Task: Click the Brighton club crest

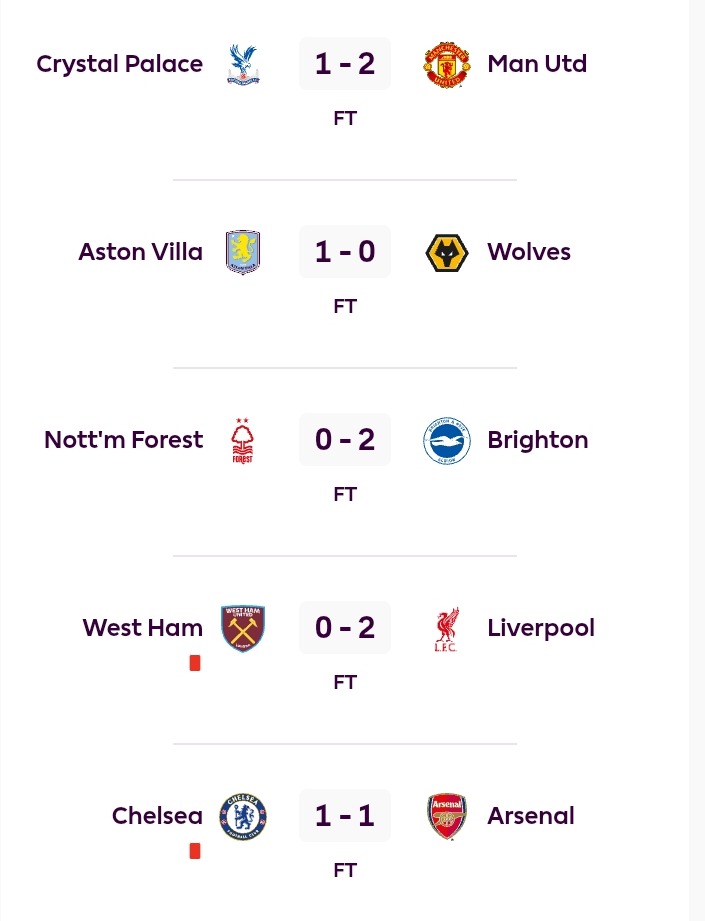Action: 446,440
